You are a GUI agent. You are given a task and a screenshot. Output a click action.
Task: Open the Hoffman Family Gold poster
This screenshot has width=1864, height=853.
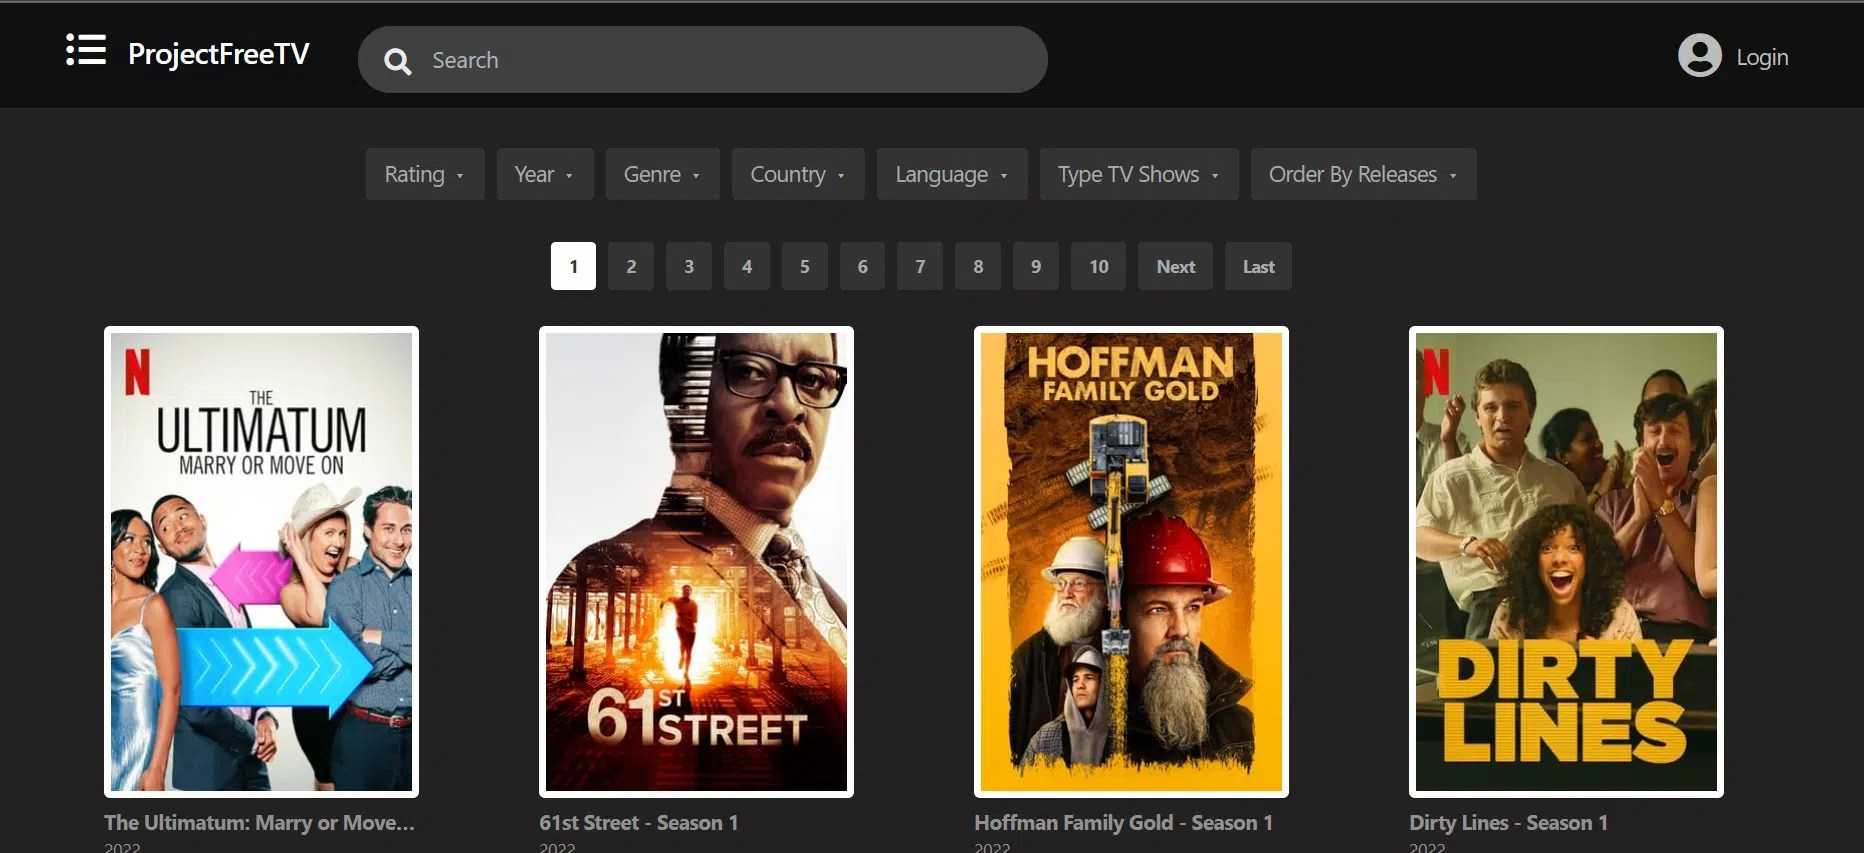click(x=1131, y=561)
